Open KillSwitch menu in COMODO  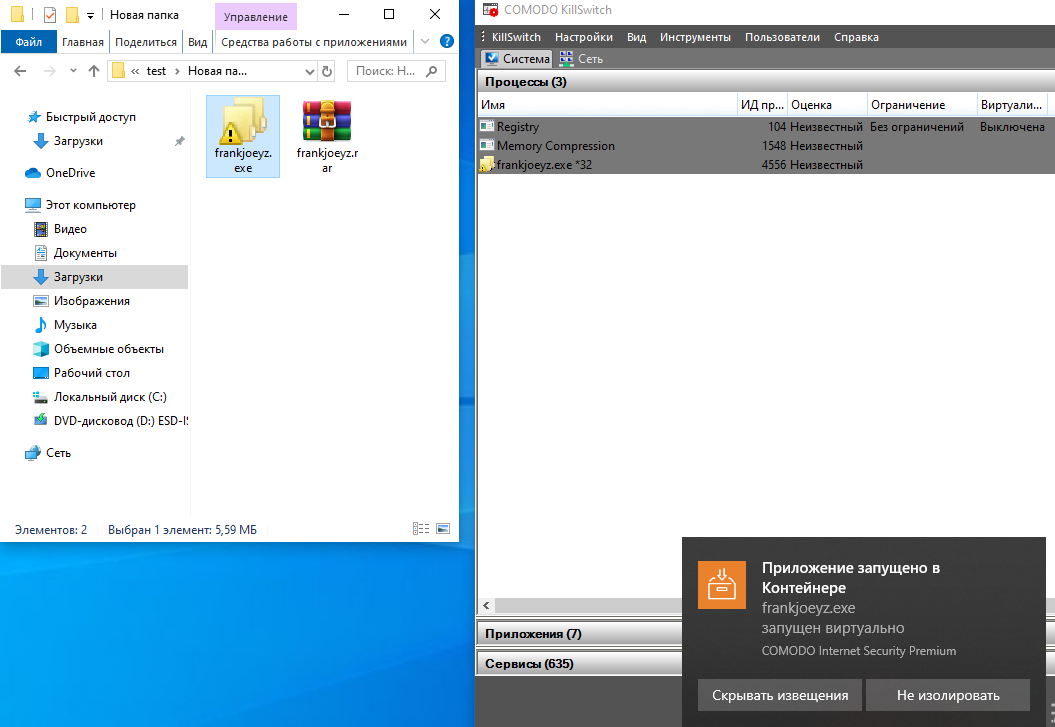516,37
